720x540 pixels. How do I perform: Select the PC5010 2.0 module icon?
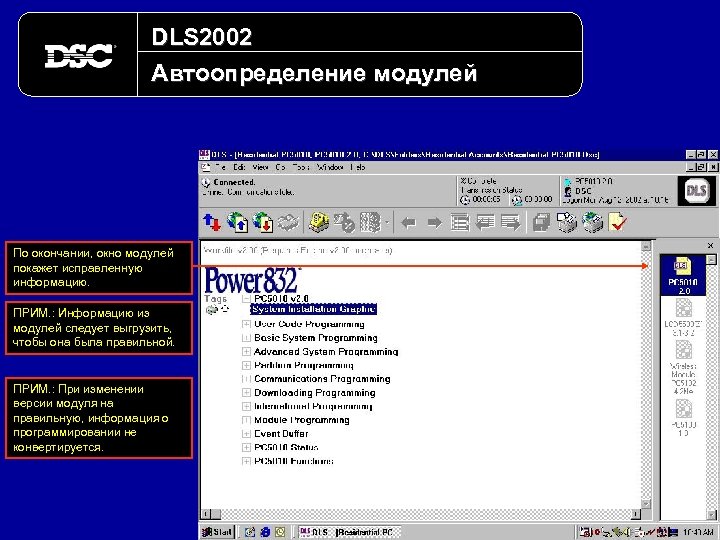coord(683,276)
